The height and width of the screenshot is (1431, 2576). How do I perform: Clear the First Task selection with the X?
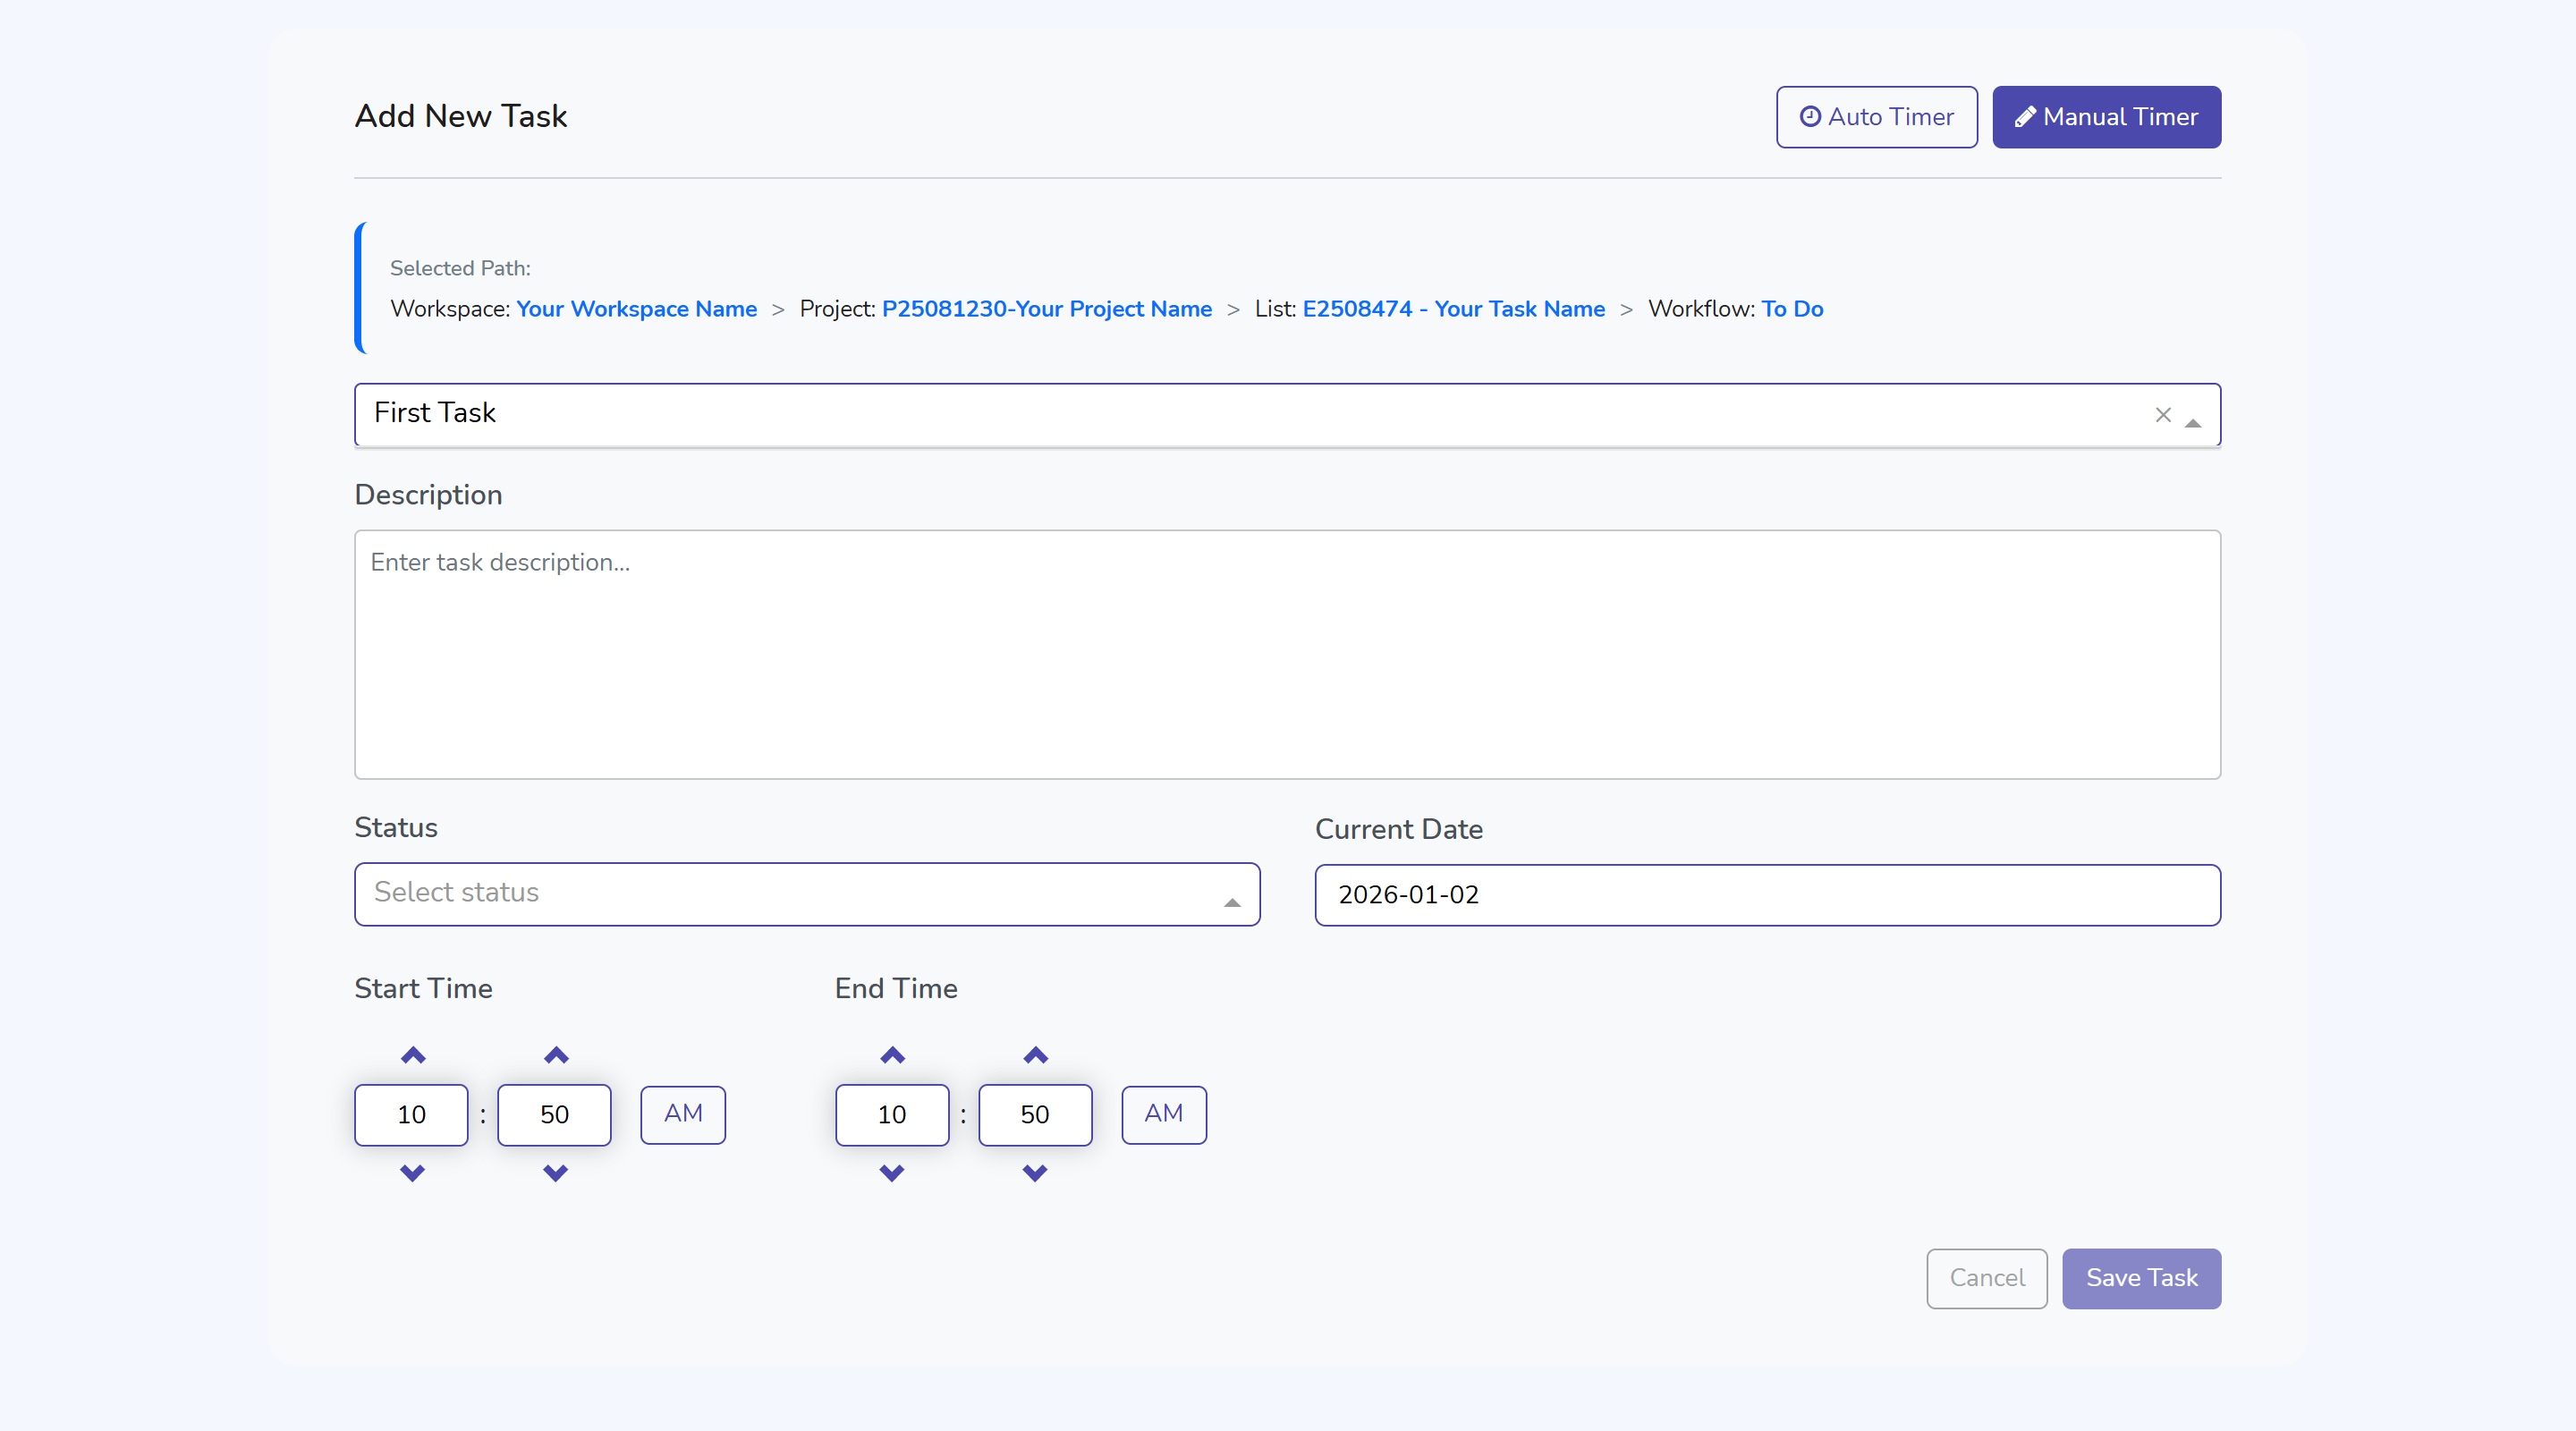(2163, 414)
